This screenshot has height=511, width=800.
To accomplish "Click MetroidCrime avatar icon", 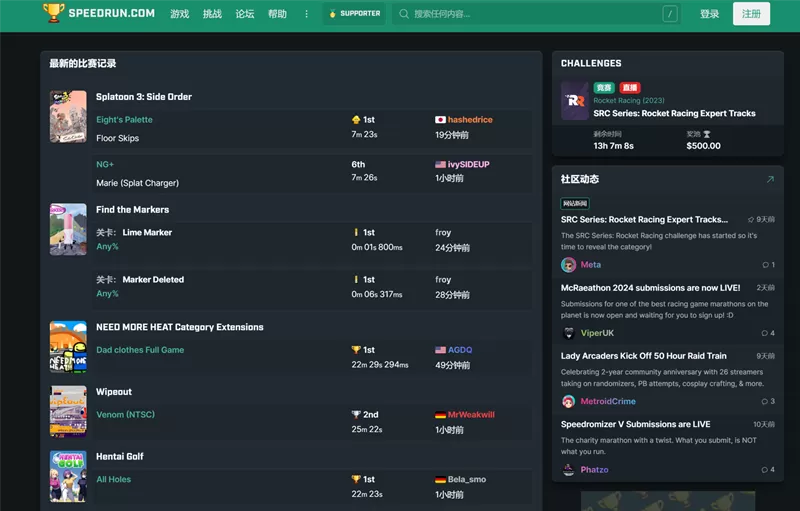I will pos(568,401).
